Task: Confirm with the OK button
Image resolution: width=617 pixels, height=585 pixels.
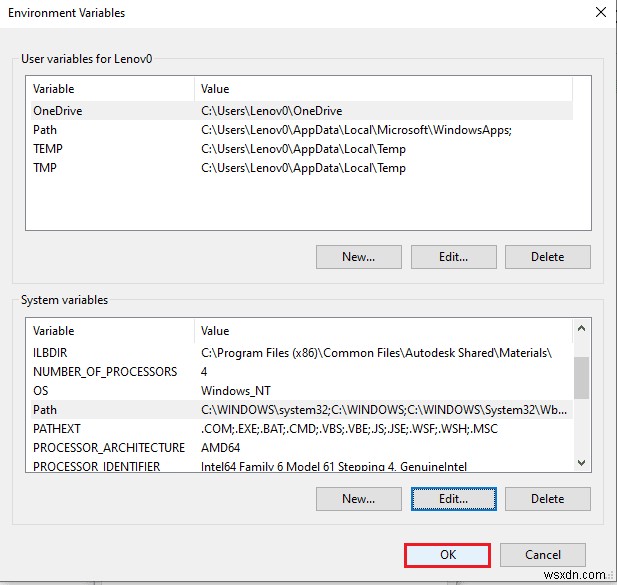Action: pos(447,555)
